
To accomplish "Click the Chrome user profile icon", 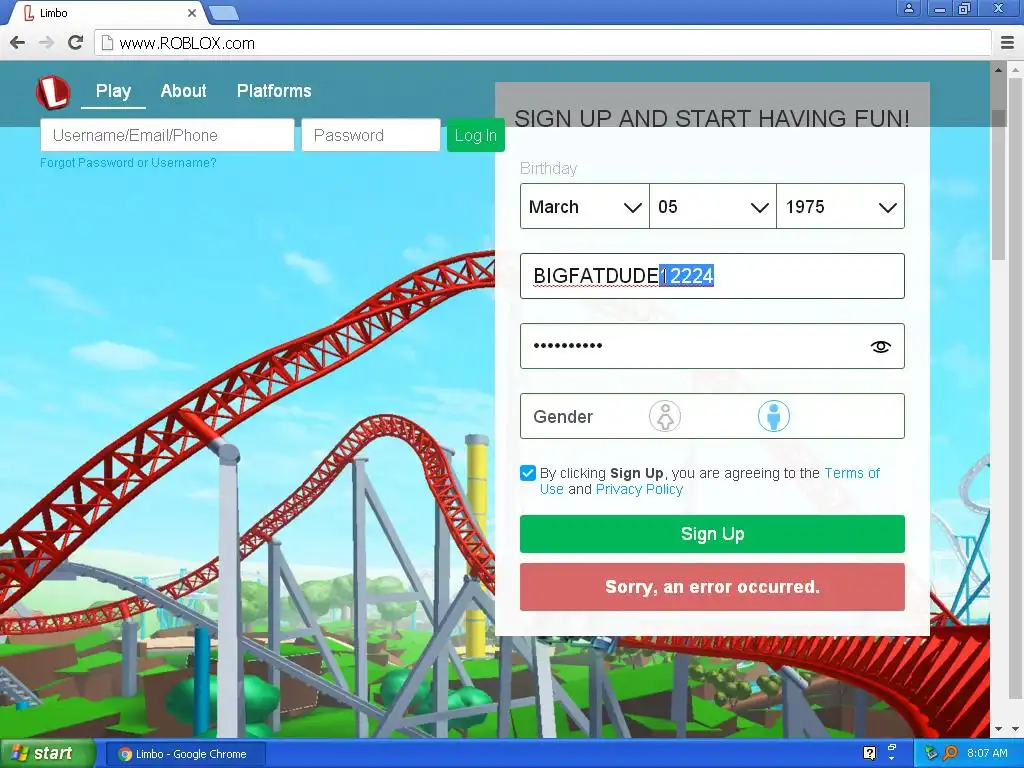I will tap(908, 8).
